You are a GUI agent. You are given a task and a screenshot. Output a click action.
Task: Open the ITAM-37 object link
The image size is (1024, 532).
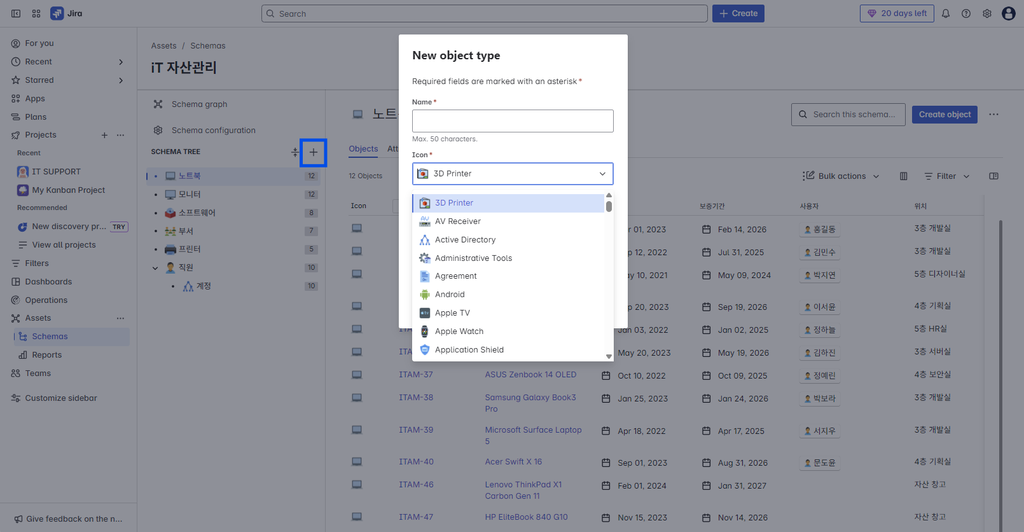(x=416, y=375)
